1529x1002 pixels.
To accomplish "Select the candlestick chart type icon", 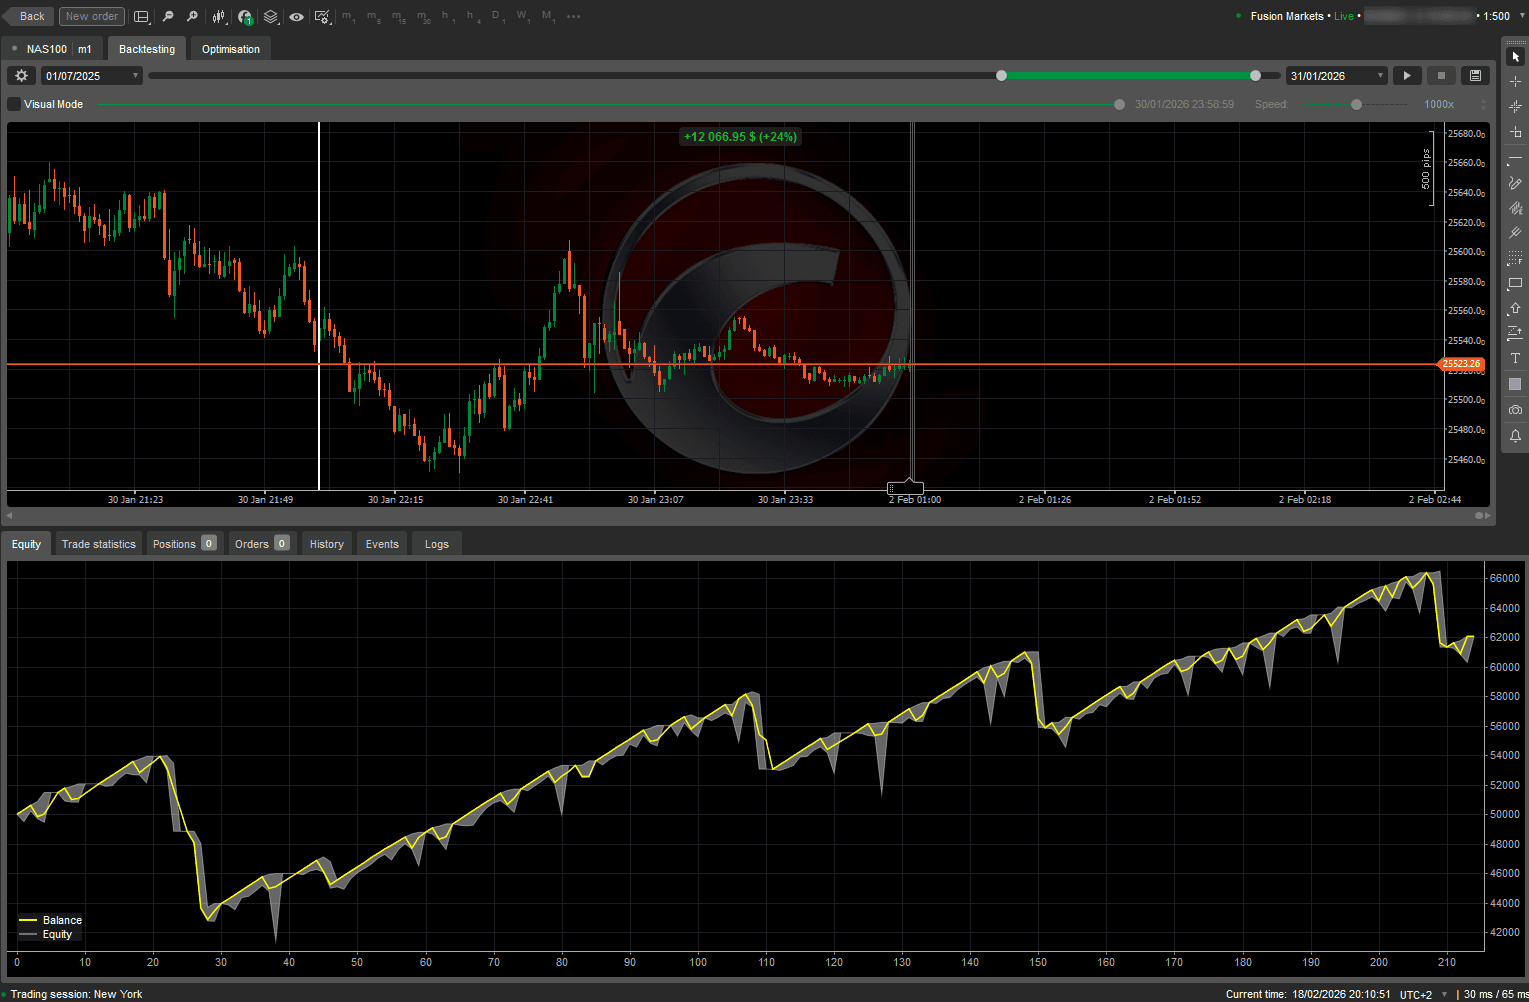I will 218,17.
